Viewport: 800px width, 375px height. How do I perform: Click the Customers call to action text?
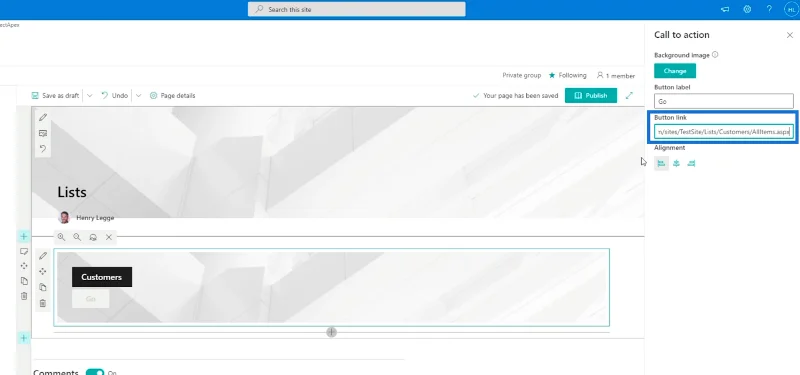pos(102,277)
